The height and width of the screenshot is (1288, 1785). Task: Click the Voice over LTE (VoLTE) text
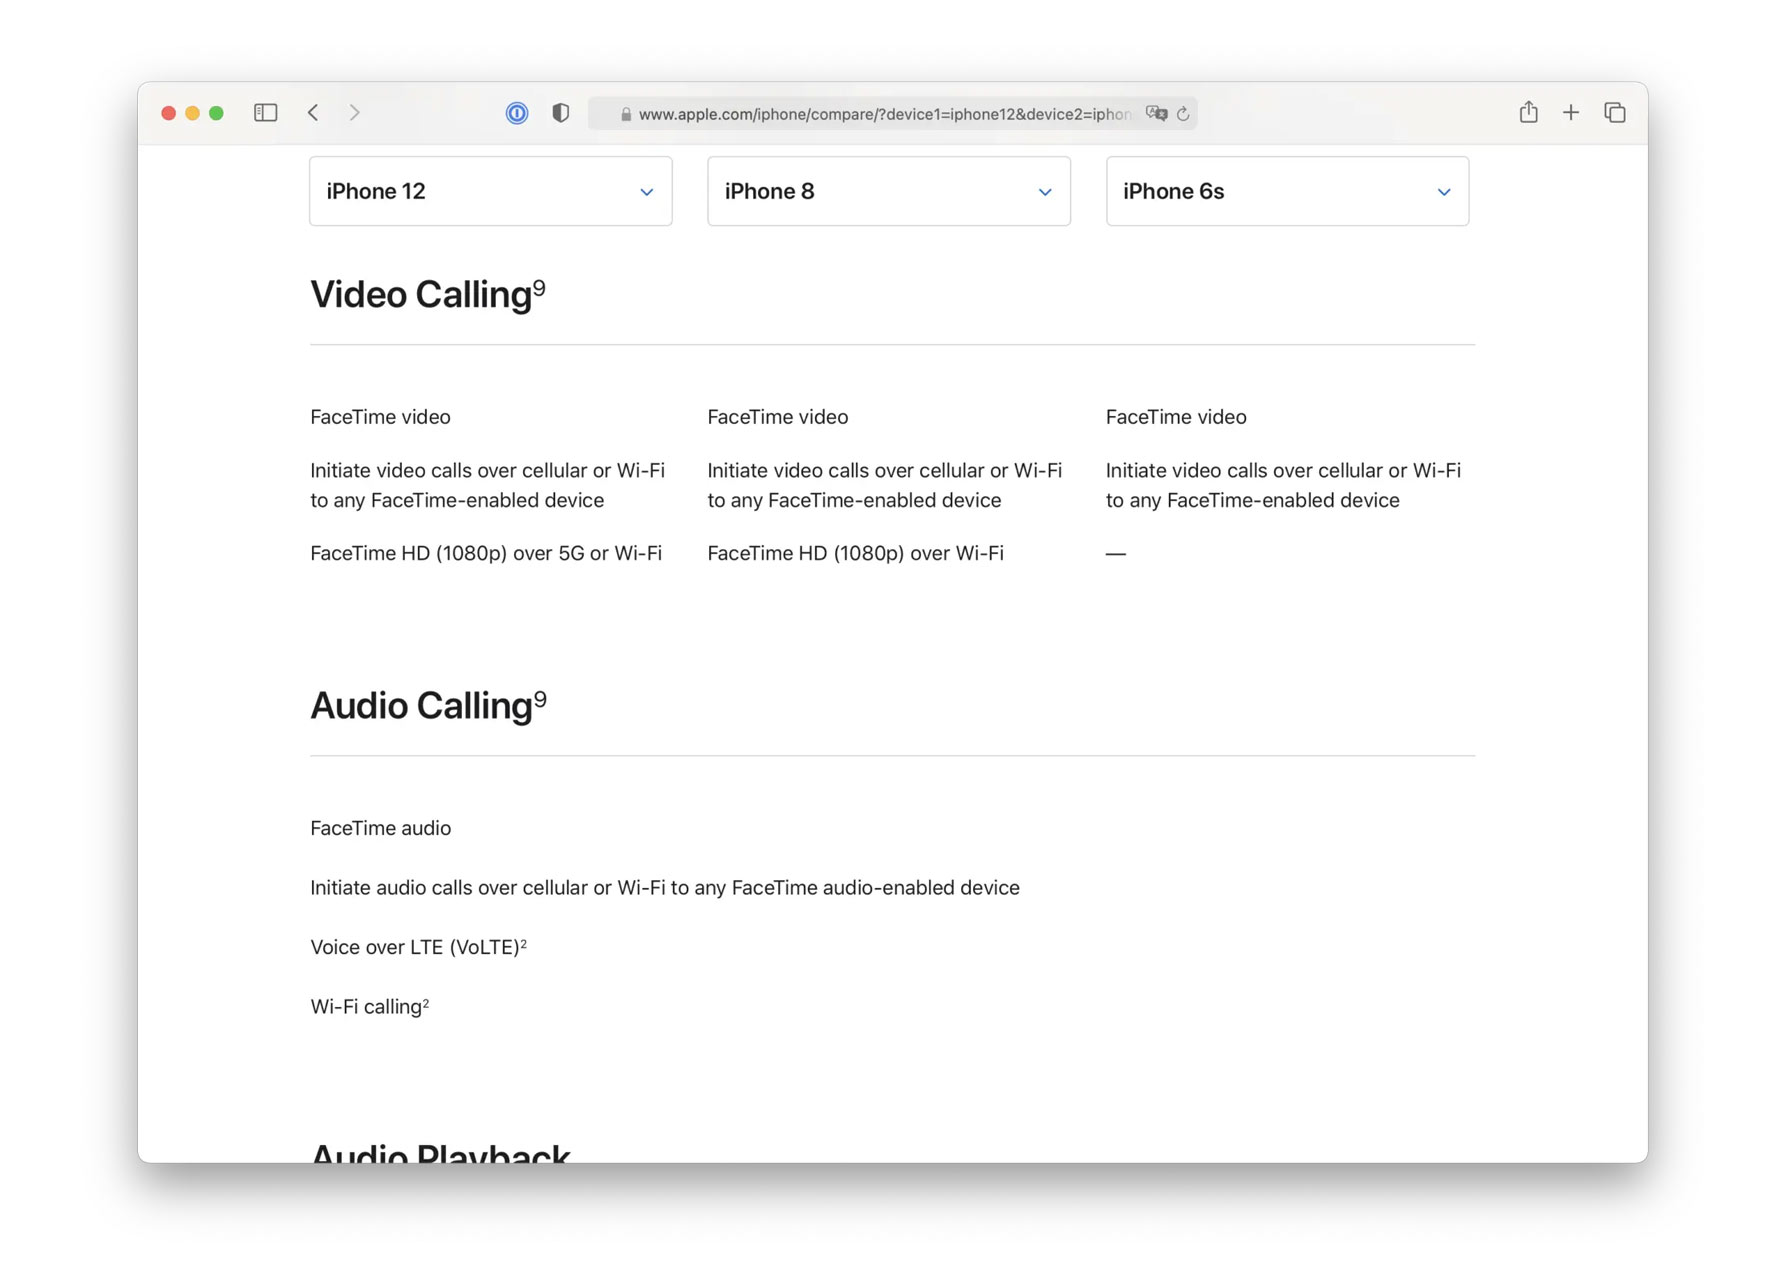(415, 947)
